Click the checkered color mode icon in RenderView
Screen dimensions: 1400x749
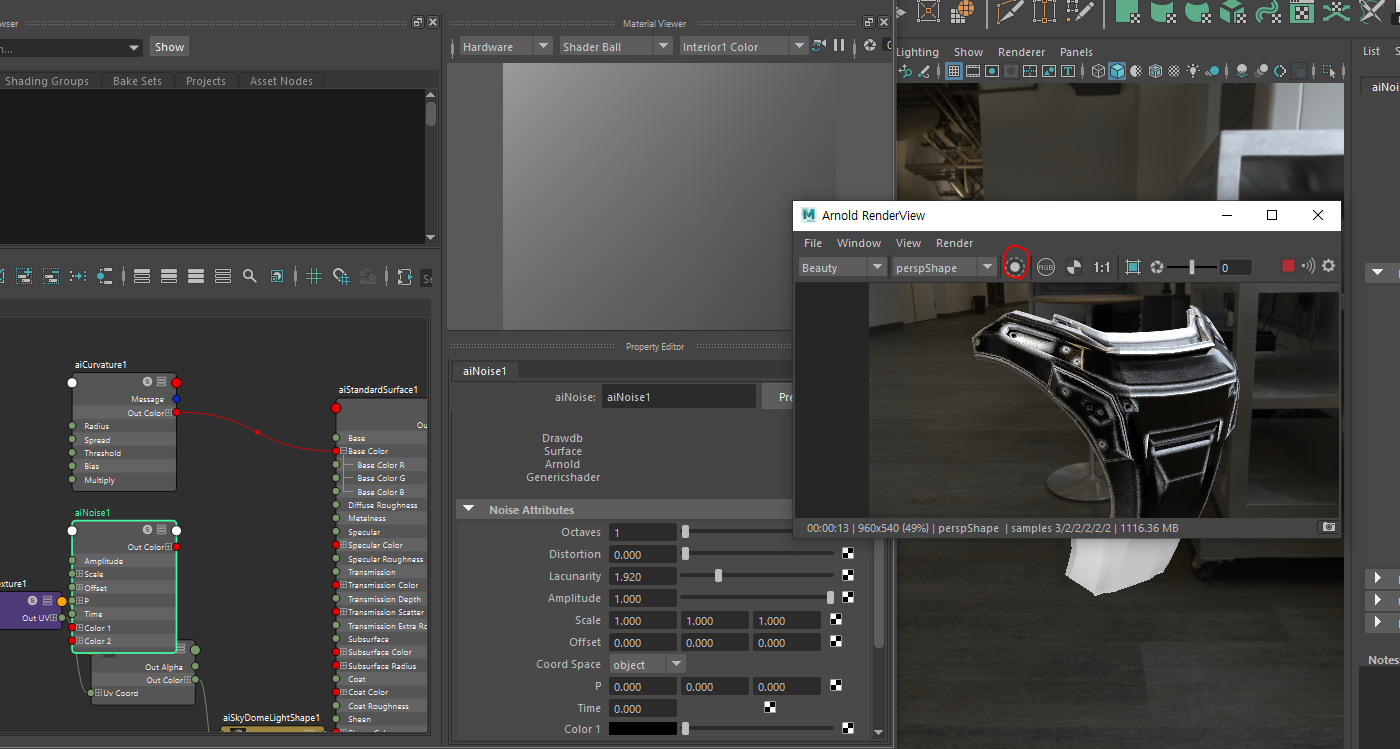click(x=1074, y=267)
